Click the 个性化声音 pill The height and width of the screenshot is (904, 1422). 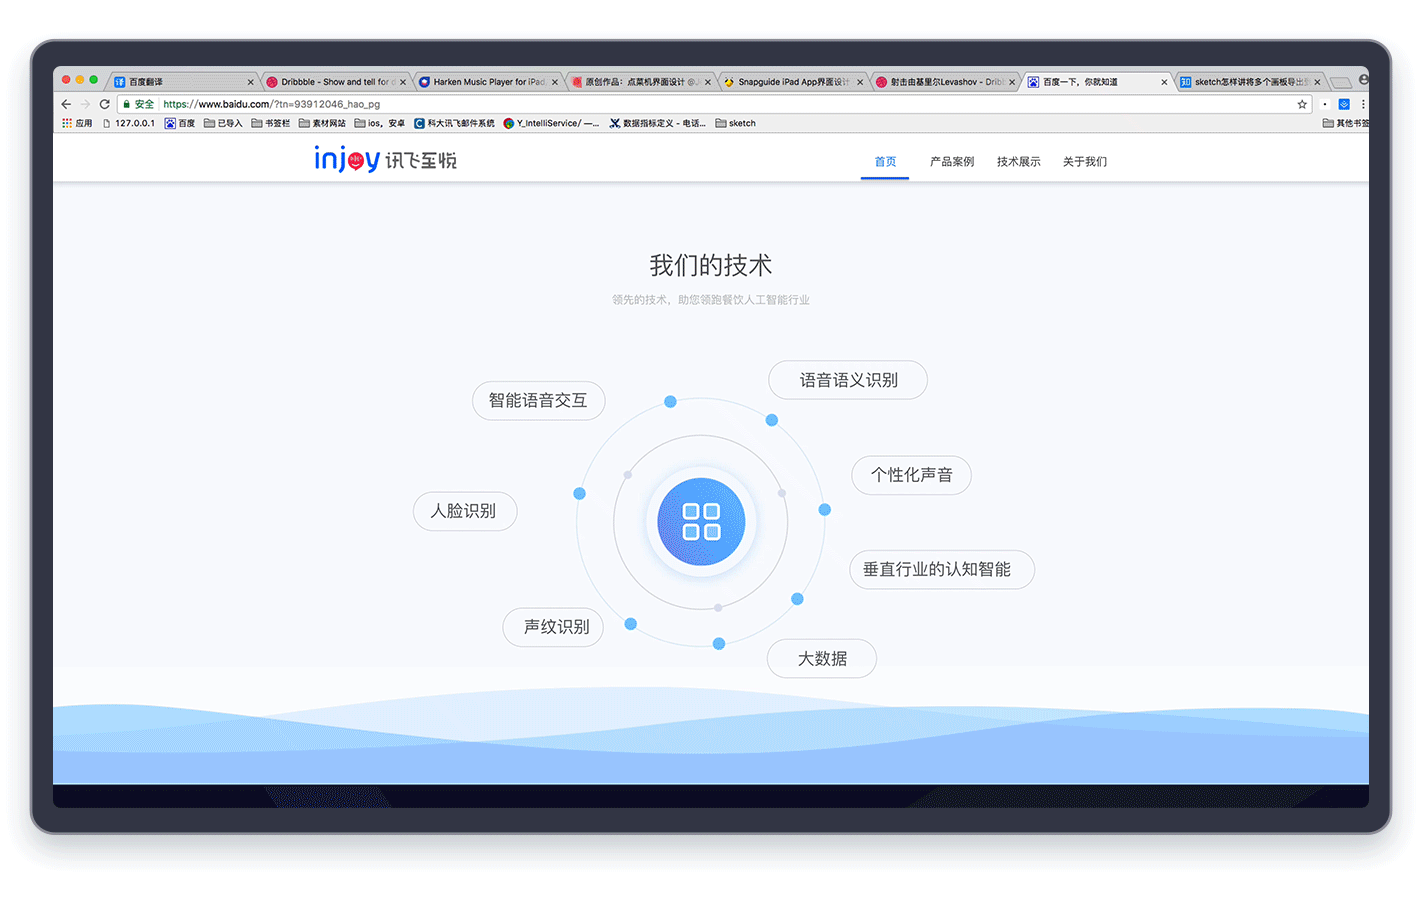[x=911, y=475]
